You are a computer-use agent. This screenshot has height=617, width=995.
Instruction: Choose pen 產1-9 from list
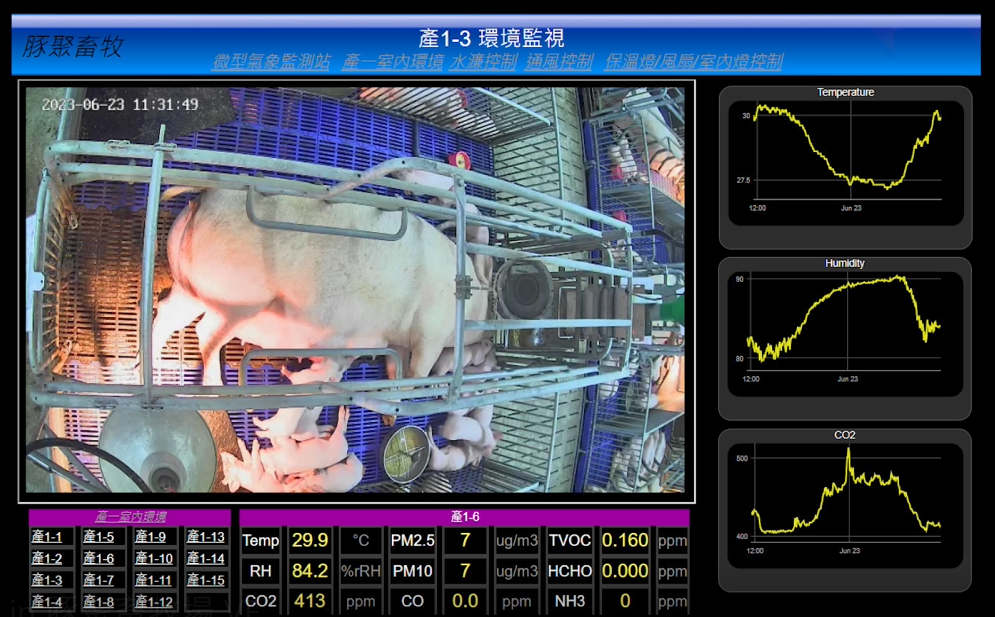coord(150,537)
